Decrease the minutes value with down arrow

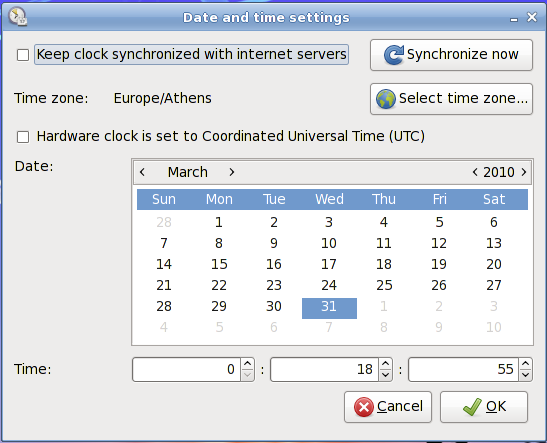click(x=385, y=375)
